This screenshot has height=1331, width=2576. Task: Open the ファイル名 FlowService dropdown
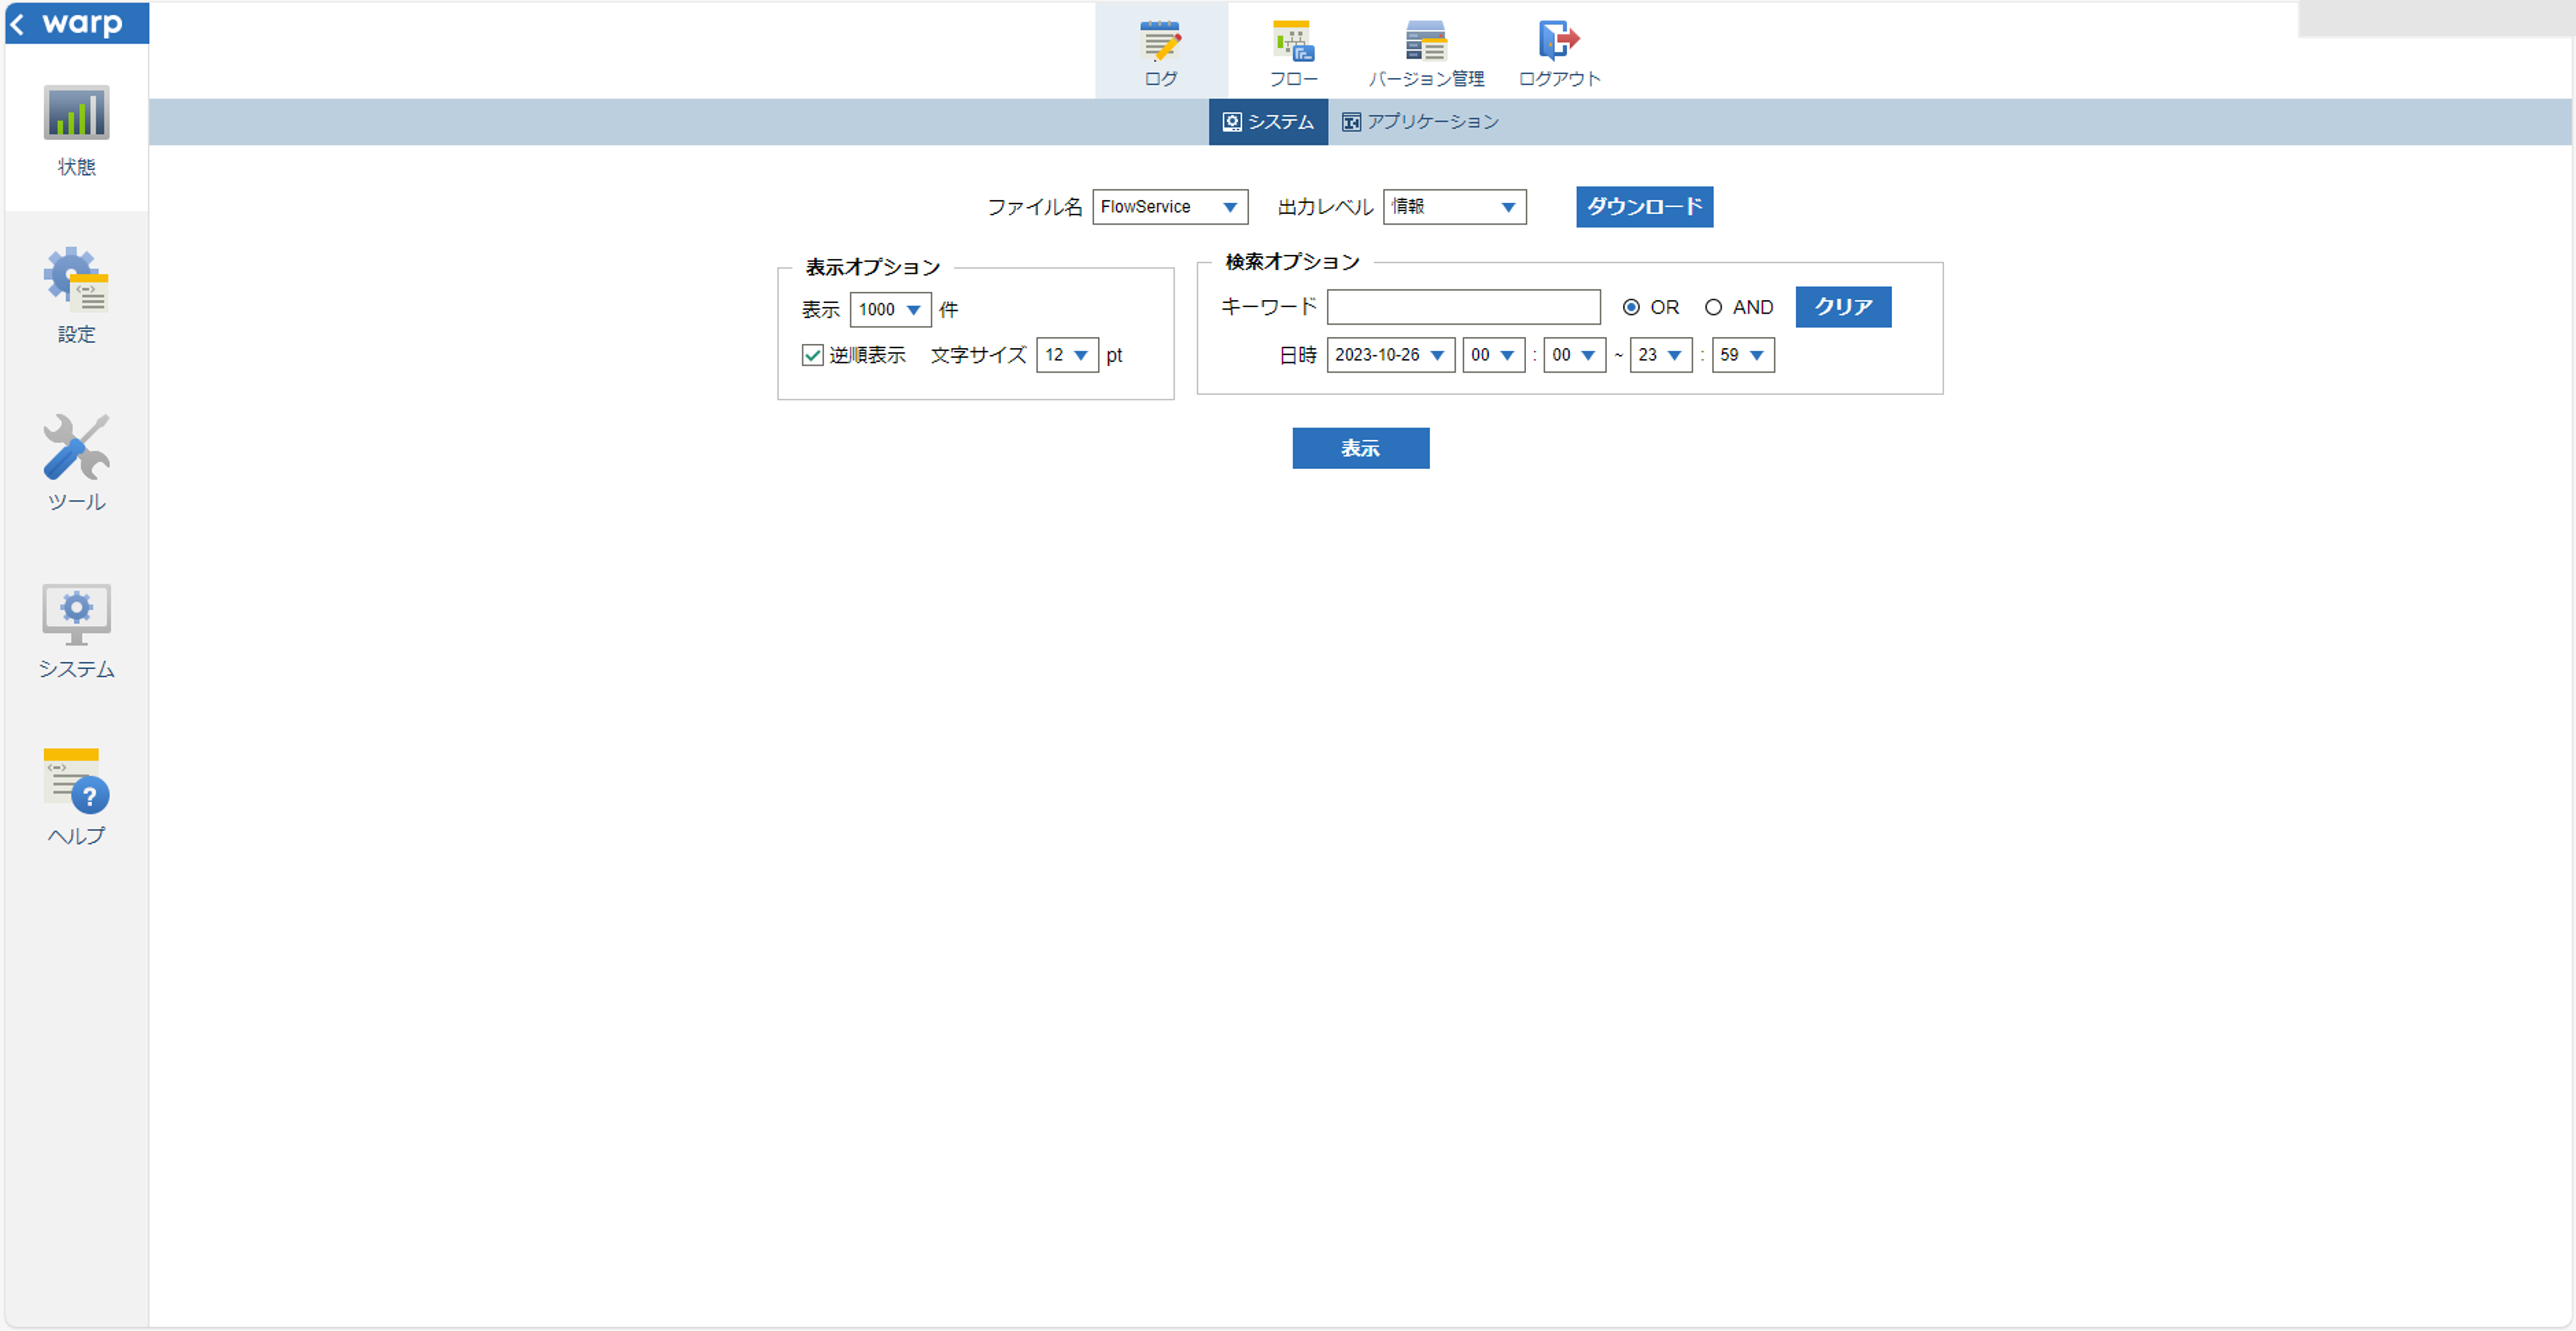[1169, 207]
